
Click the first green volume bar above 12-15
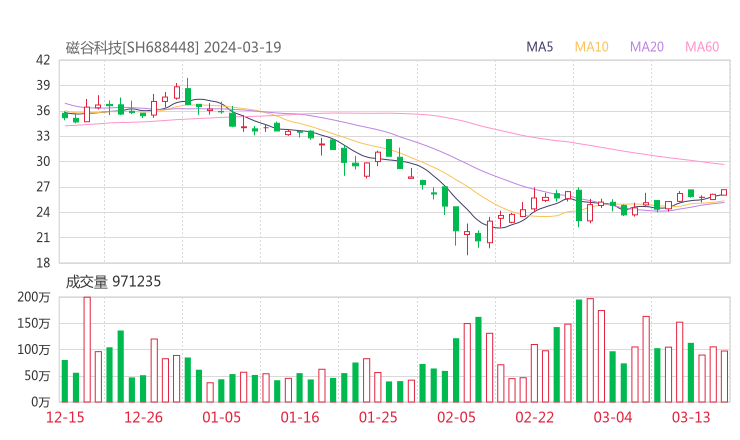click(x=65, y=381)
